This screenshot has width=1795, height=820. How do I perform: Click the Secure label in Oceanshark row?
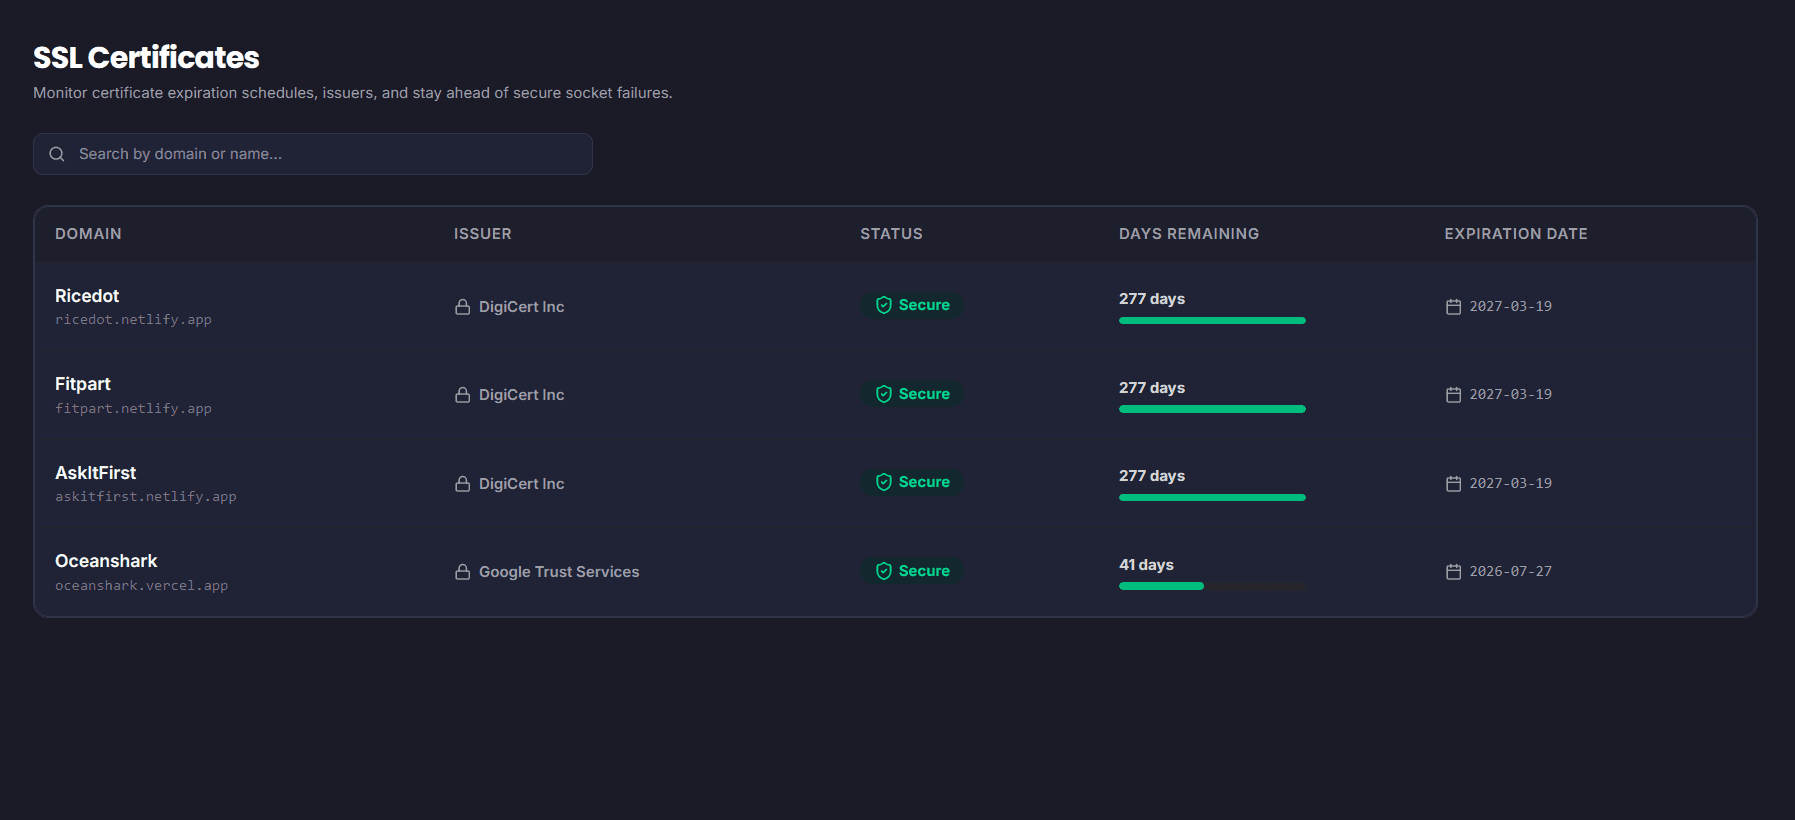(x=924, y=571)
